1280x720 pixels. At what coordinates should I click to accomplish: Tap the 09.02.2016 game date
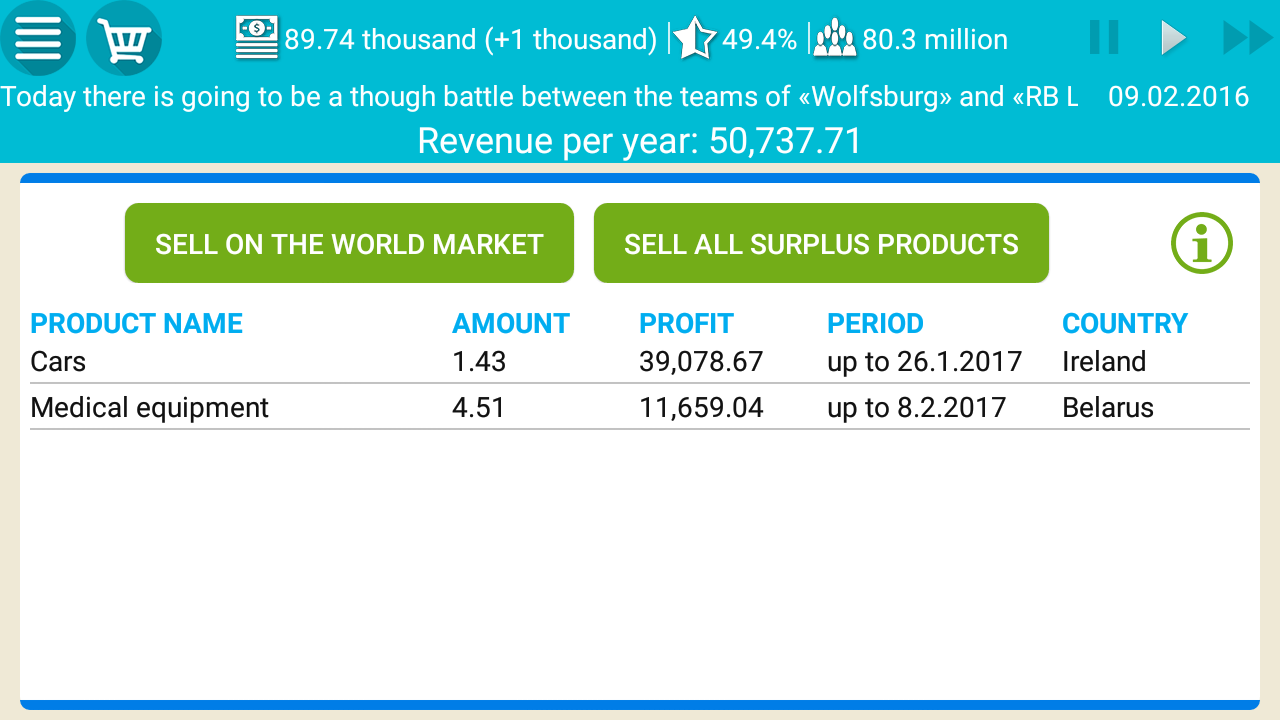[x=1178, y=97]
